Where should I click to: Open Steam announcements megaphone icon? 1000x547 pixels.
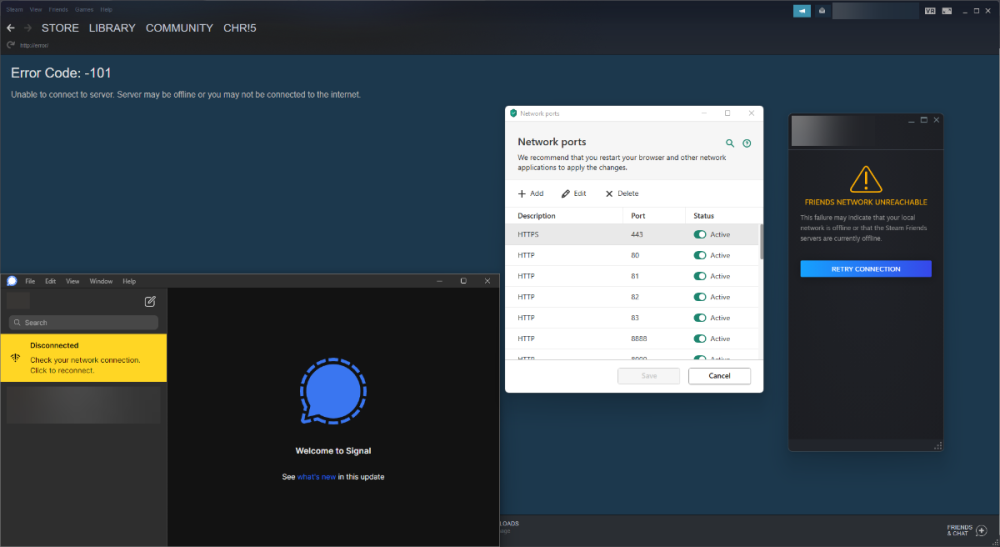tap(802, 10)
